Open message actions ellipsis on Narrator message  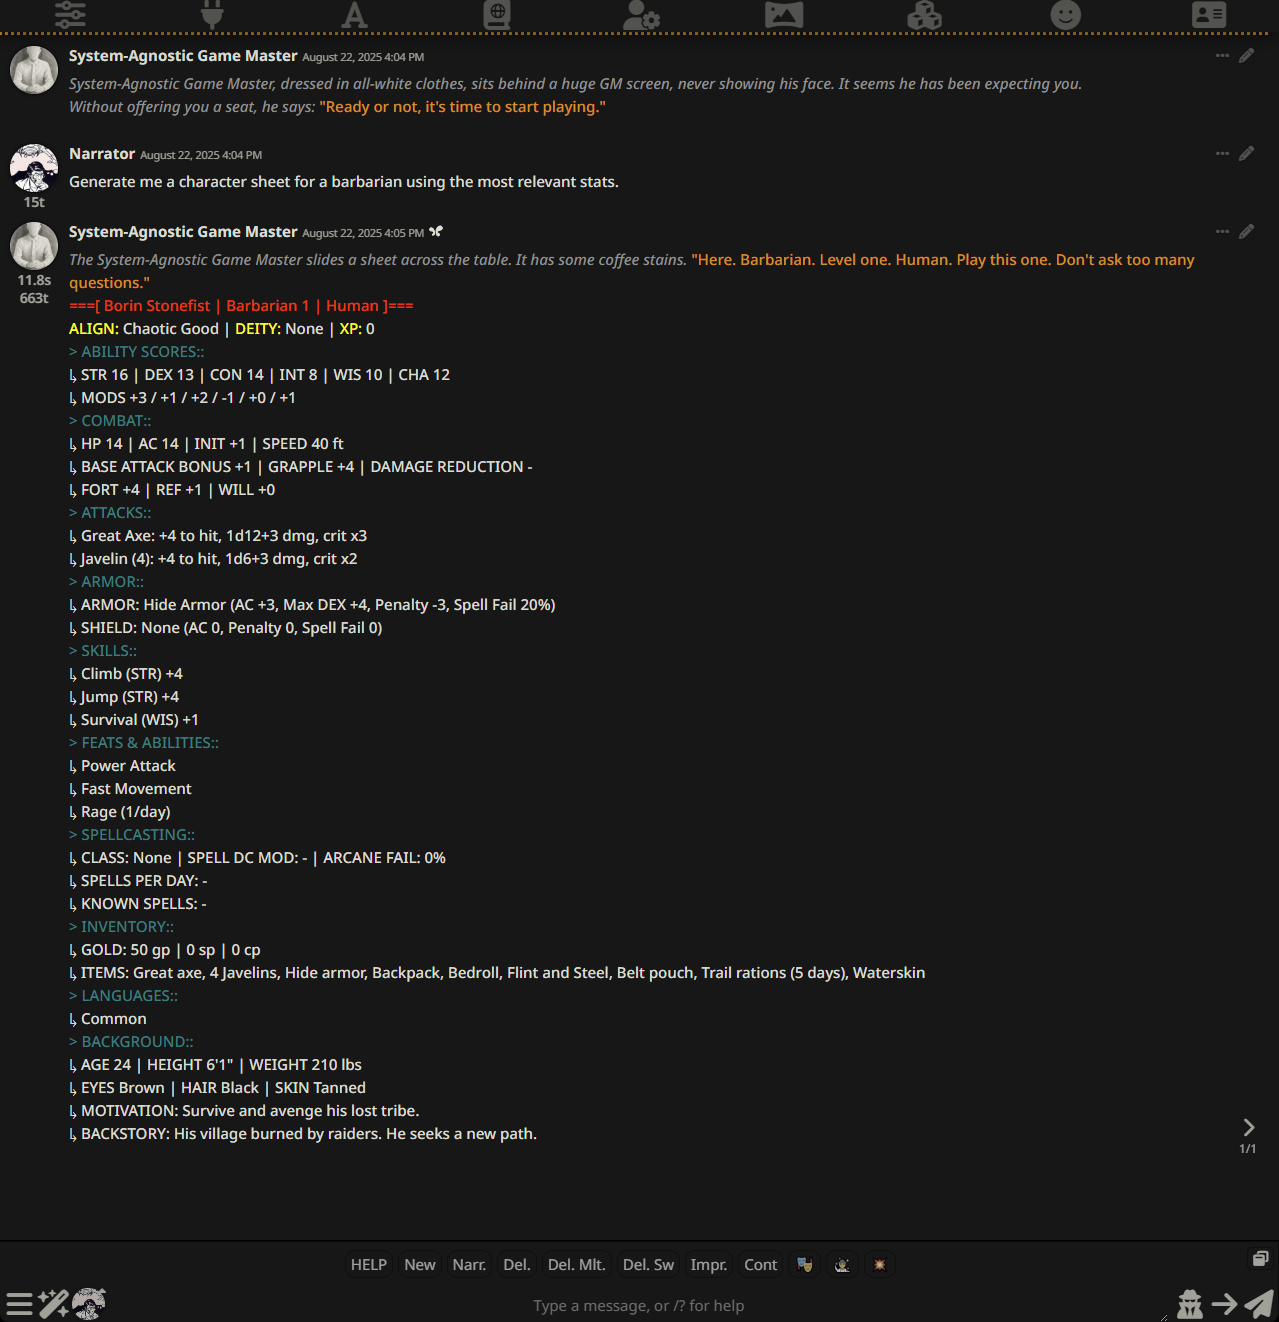click(x=1222, y=153)
